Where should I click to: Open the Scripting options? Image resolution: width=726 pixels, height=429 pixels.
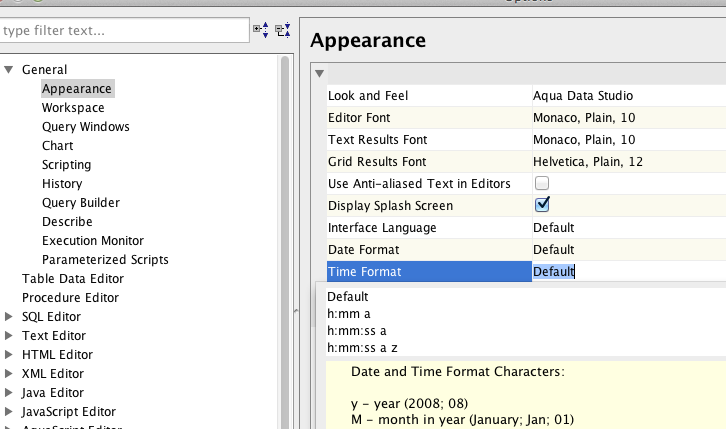click(x=66, y=165)
